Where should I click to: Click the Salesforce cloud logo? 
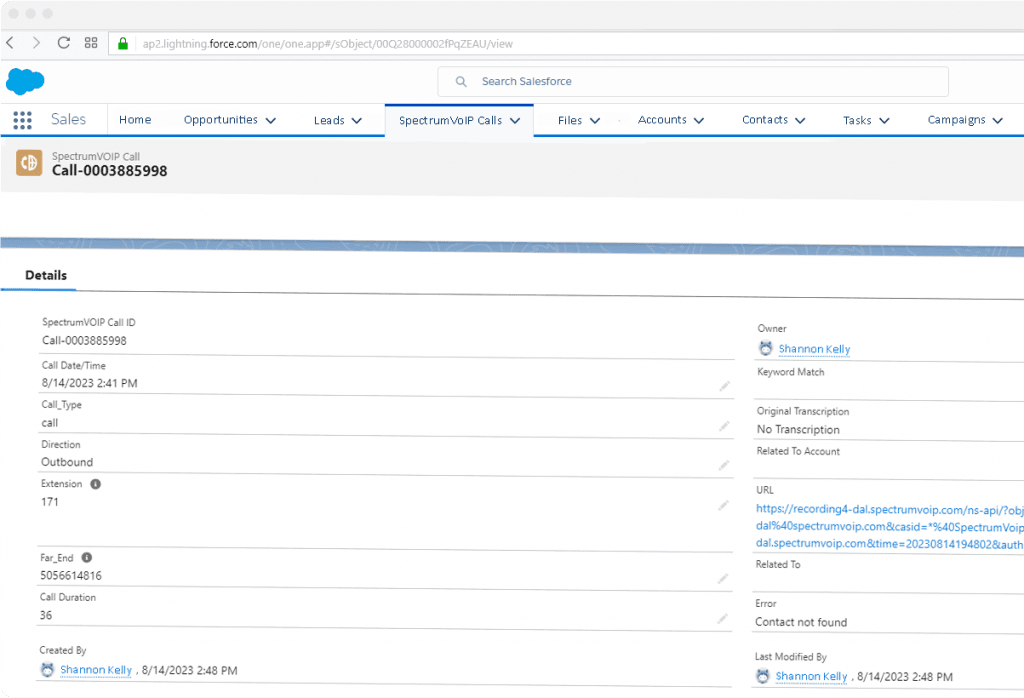click(x=24, y=81)
